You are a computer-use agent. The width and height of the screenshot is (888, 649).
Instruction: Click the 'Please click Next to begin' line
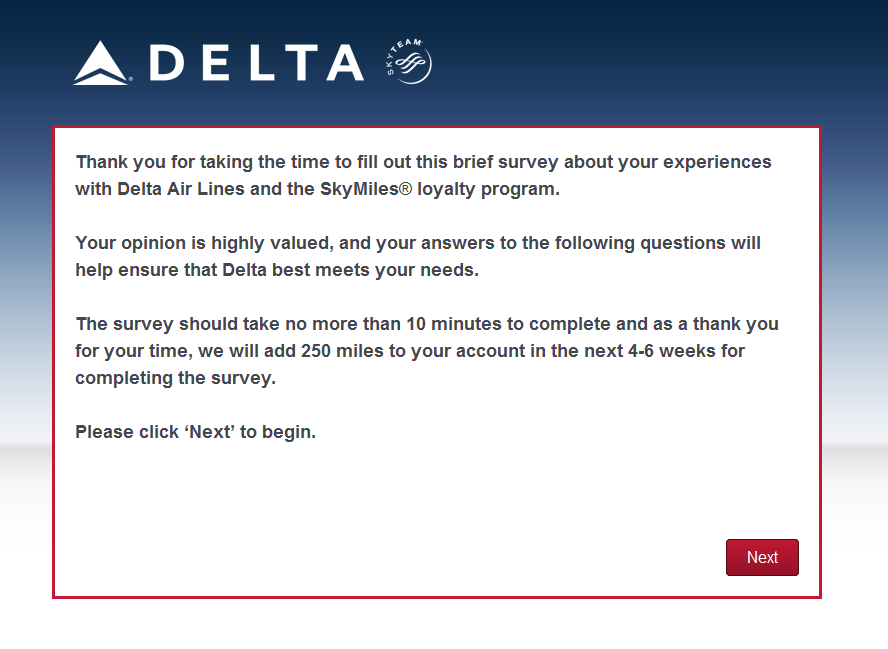click(195, 432)
